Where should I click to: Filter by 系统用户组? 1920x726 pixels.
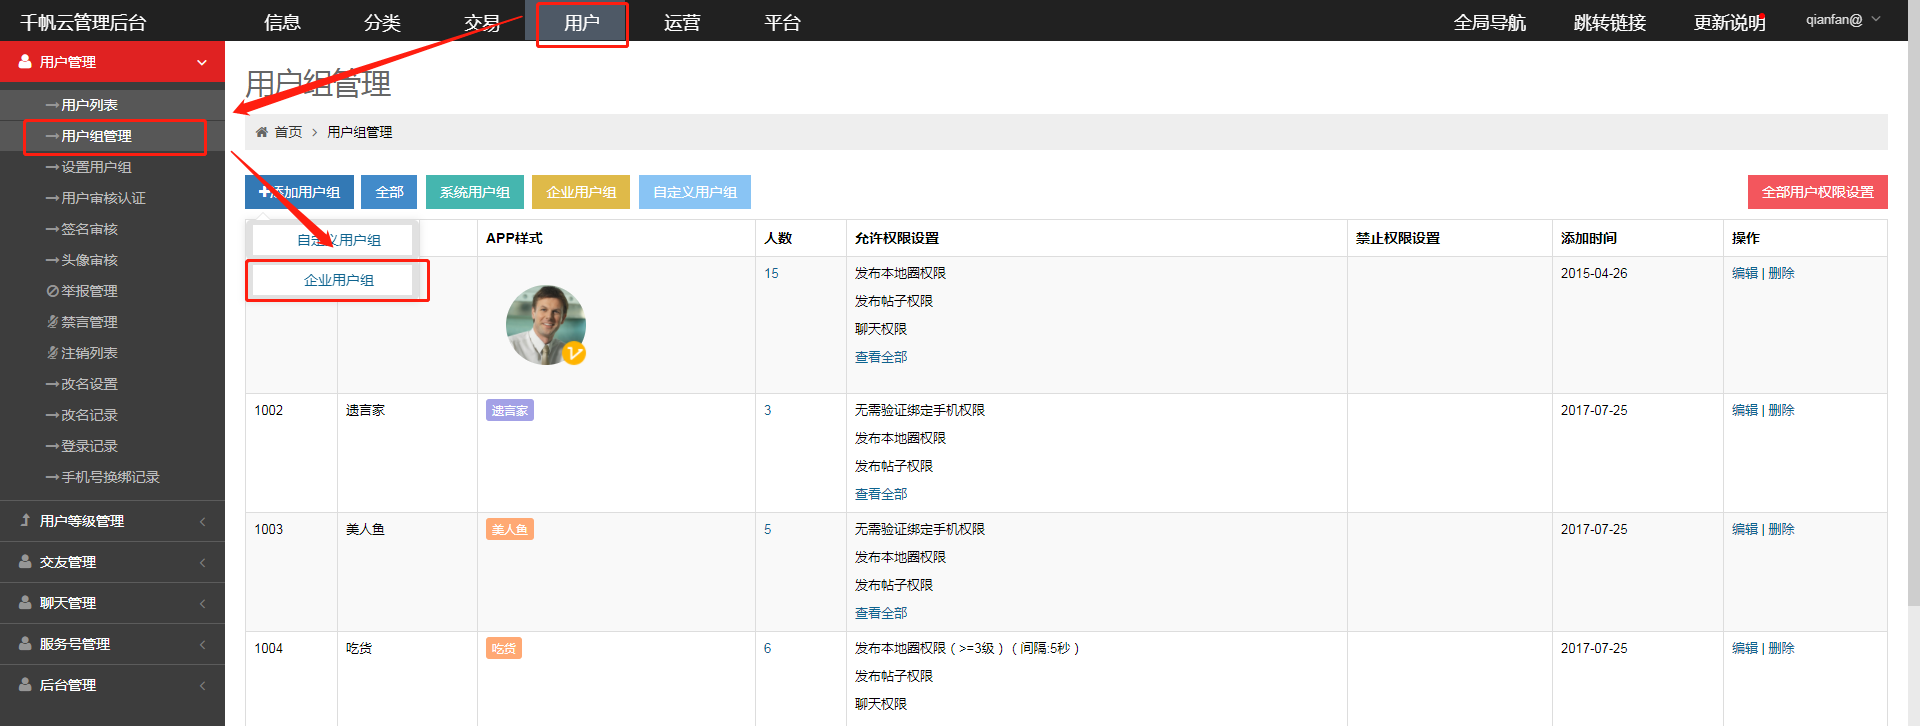click(475, 192)
